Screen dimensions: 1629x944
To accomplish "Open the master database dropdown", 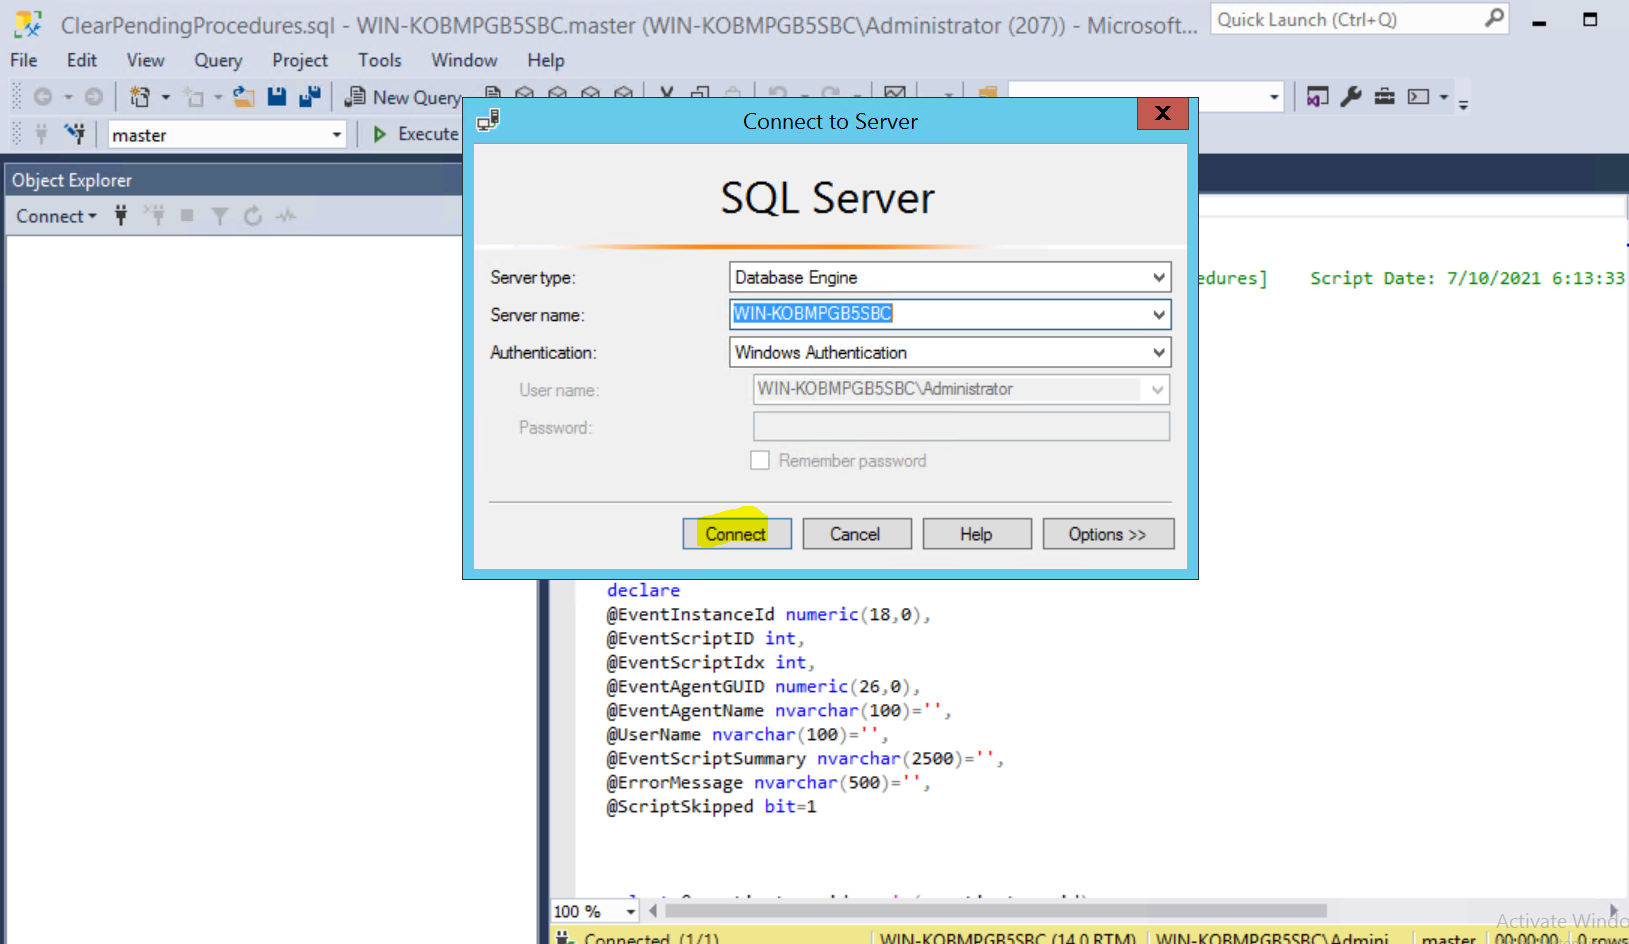I will tap(336, 135).
